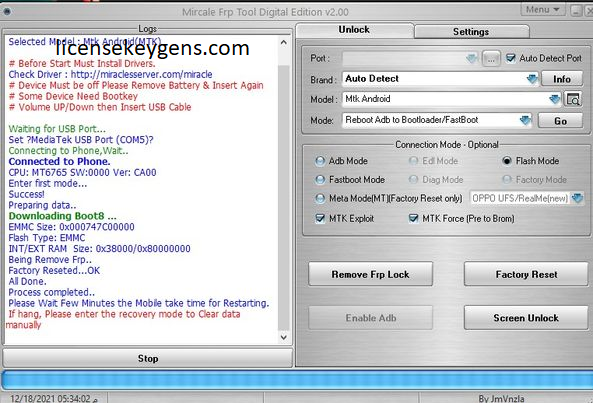Click the 'Factory Reseted...OK' log line
This screenshot has width=593, height=403.
click(x=54, y=270)
